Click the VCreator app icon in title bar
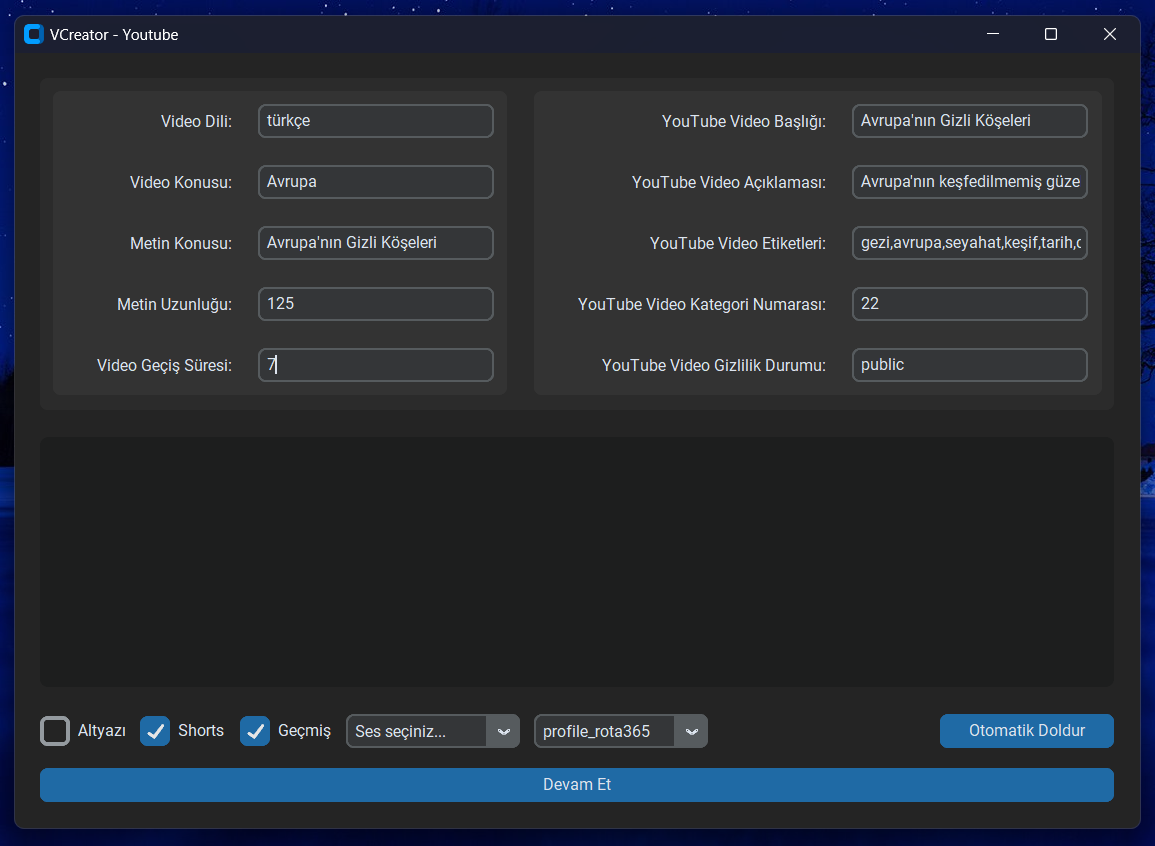1155x846 pixels. pyautogui.click(x=34, y=35)
